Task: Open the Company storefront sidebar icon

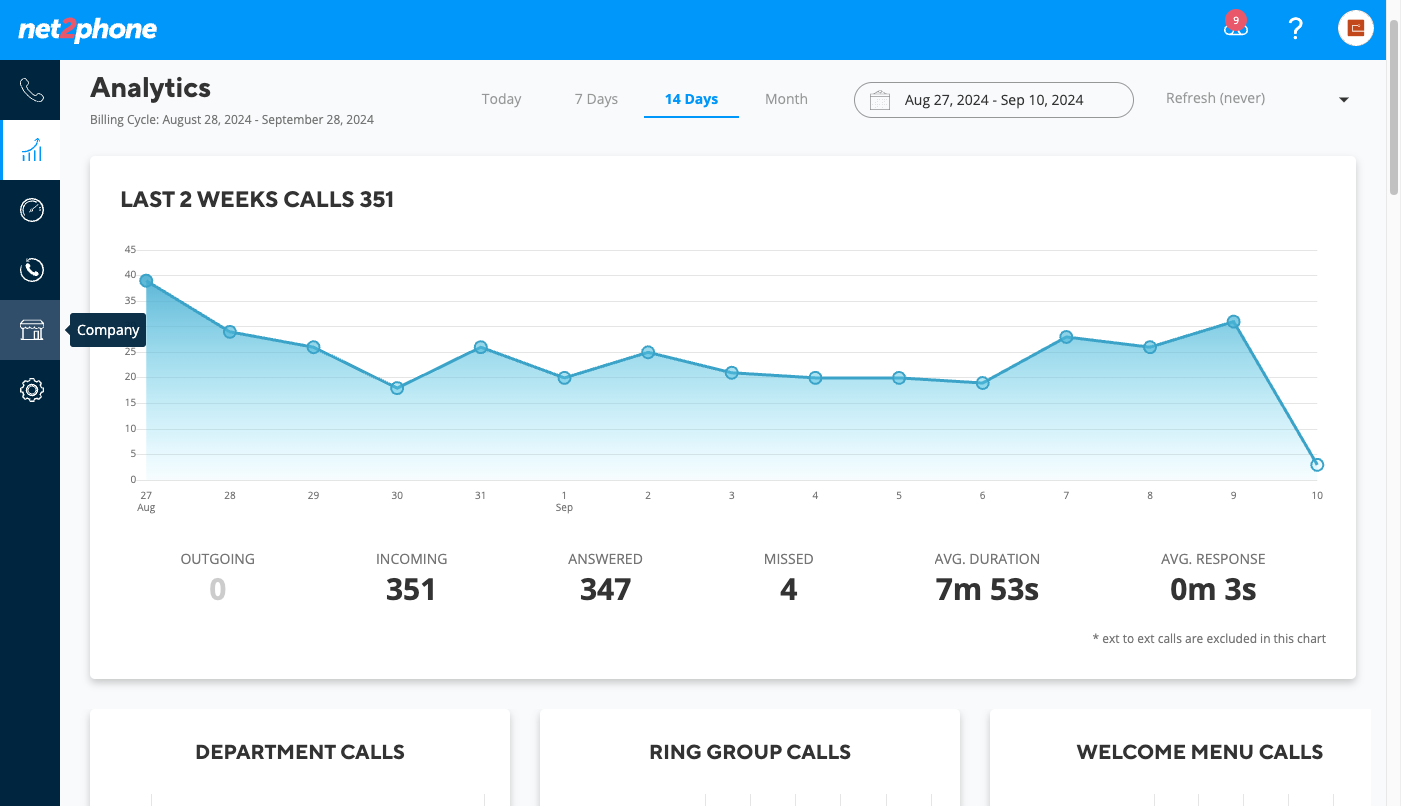Action: point(31,330)
